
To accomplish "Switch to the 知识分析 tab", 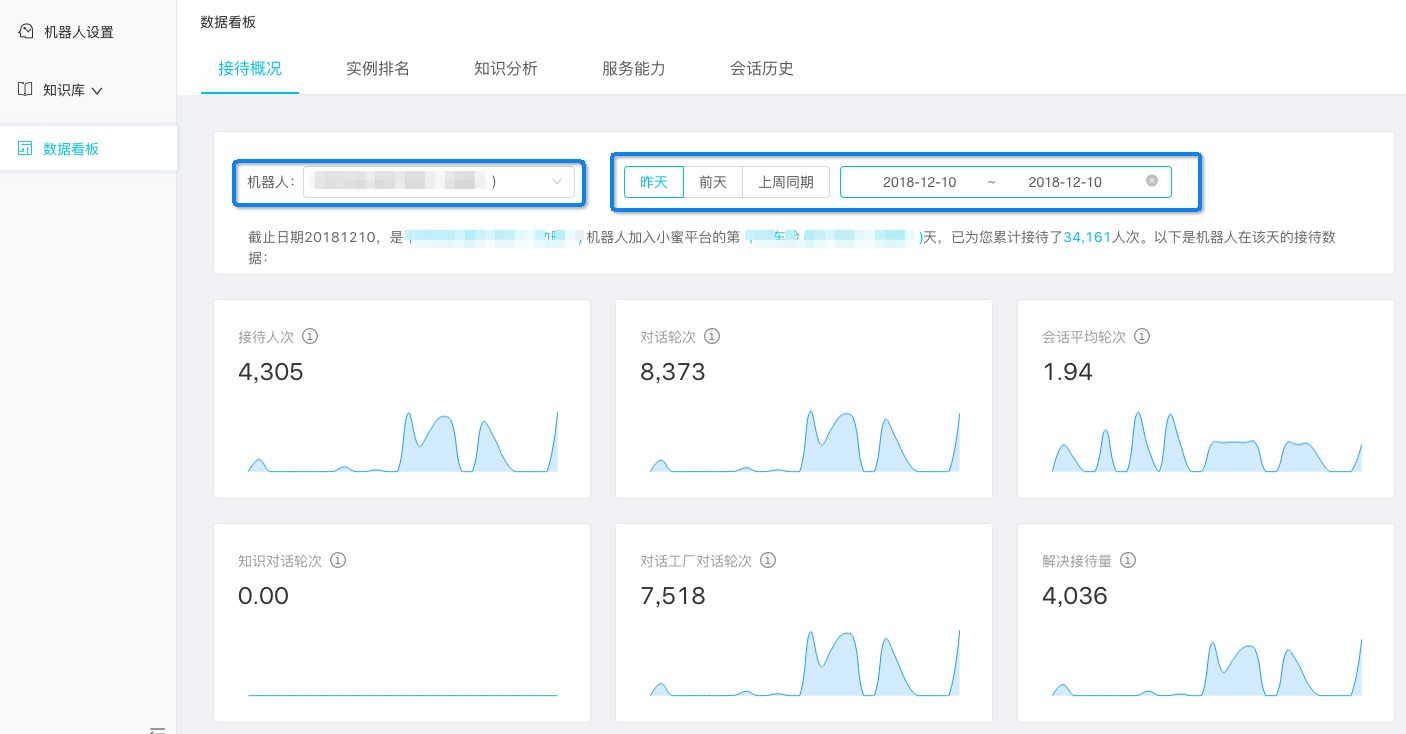I will (506, 69).
